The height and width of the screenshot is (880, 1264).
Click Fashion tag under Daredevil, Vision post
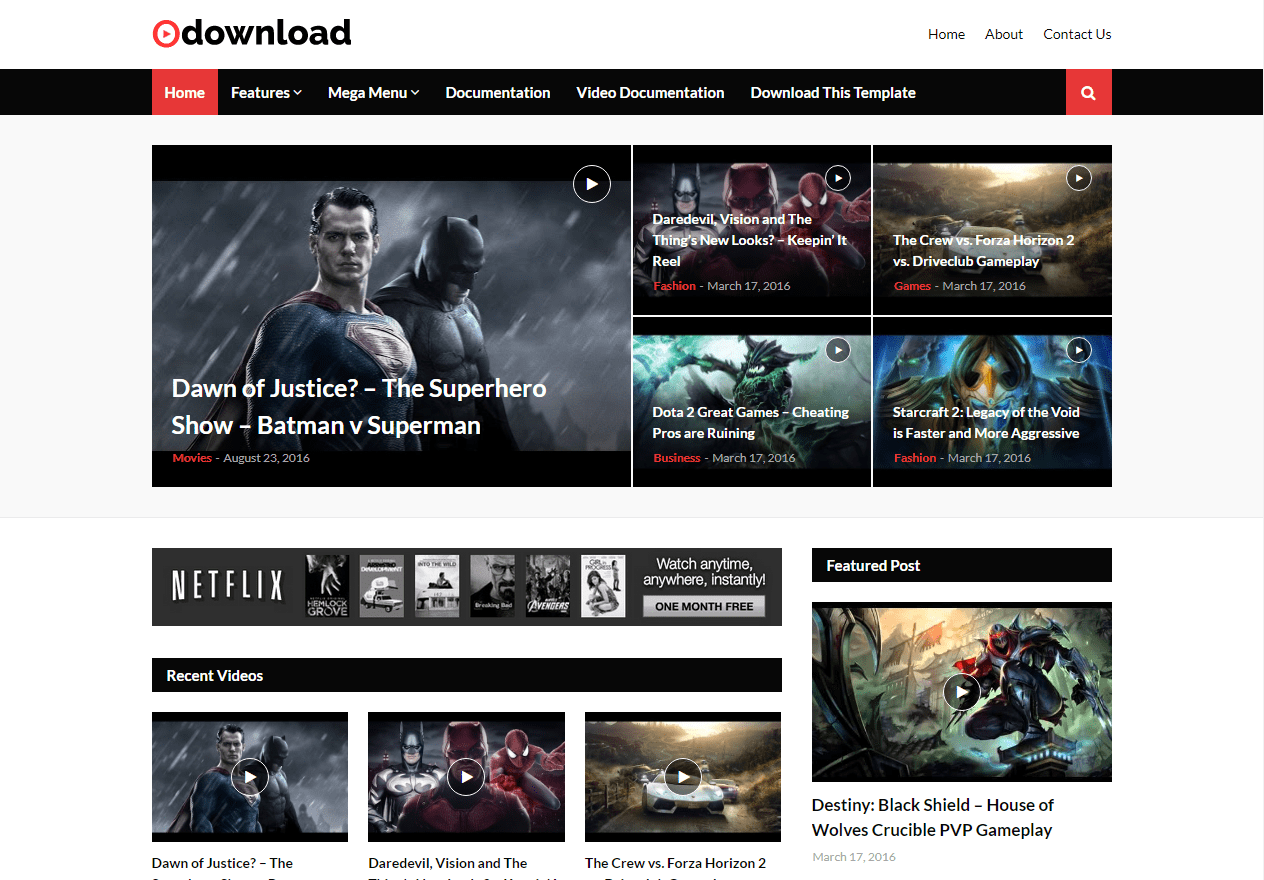coord(674,286)
